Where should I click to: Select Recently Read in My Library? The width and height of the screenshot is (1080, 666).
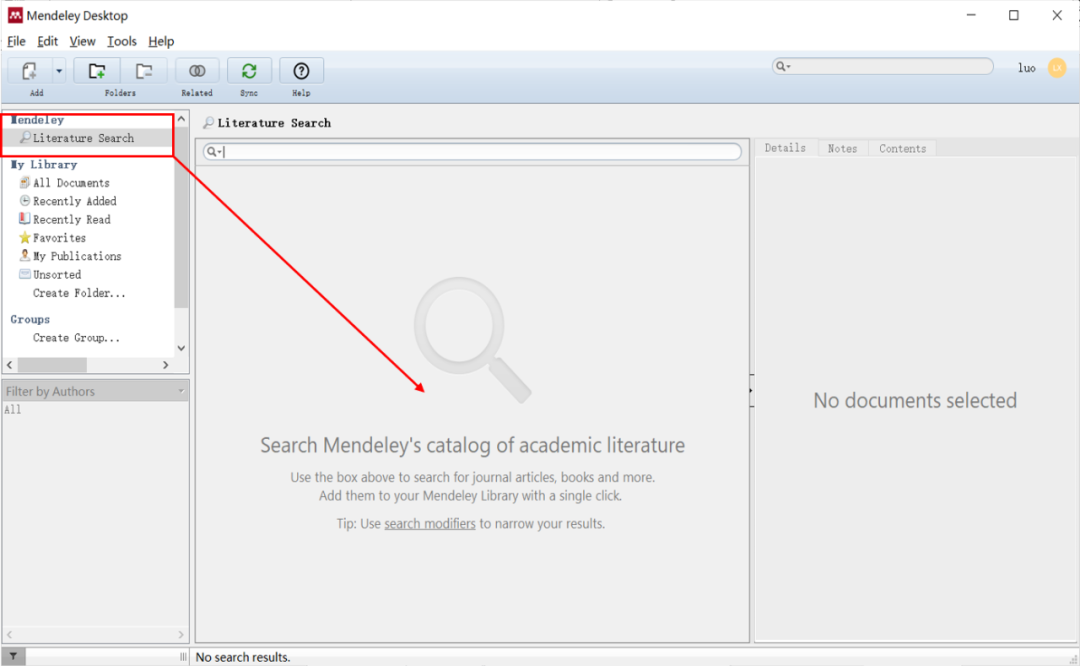[72, 220]
